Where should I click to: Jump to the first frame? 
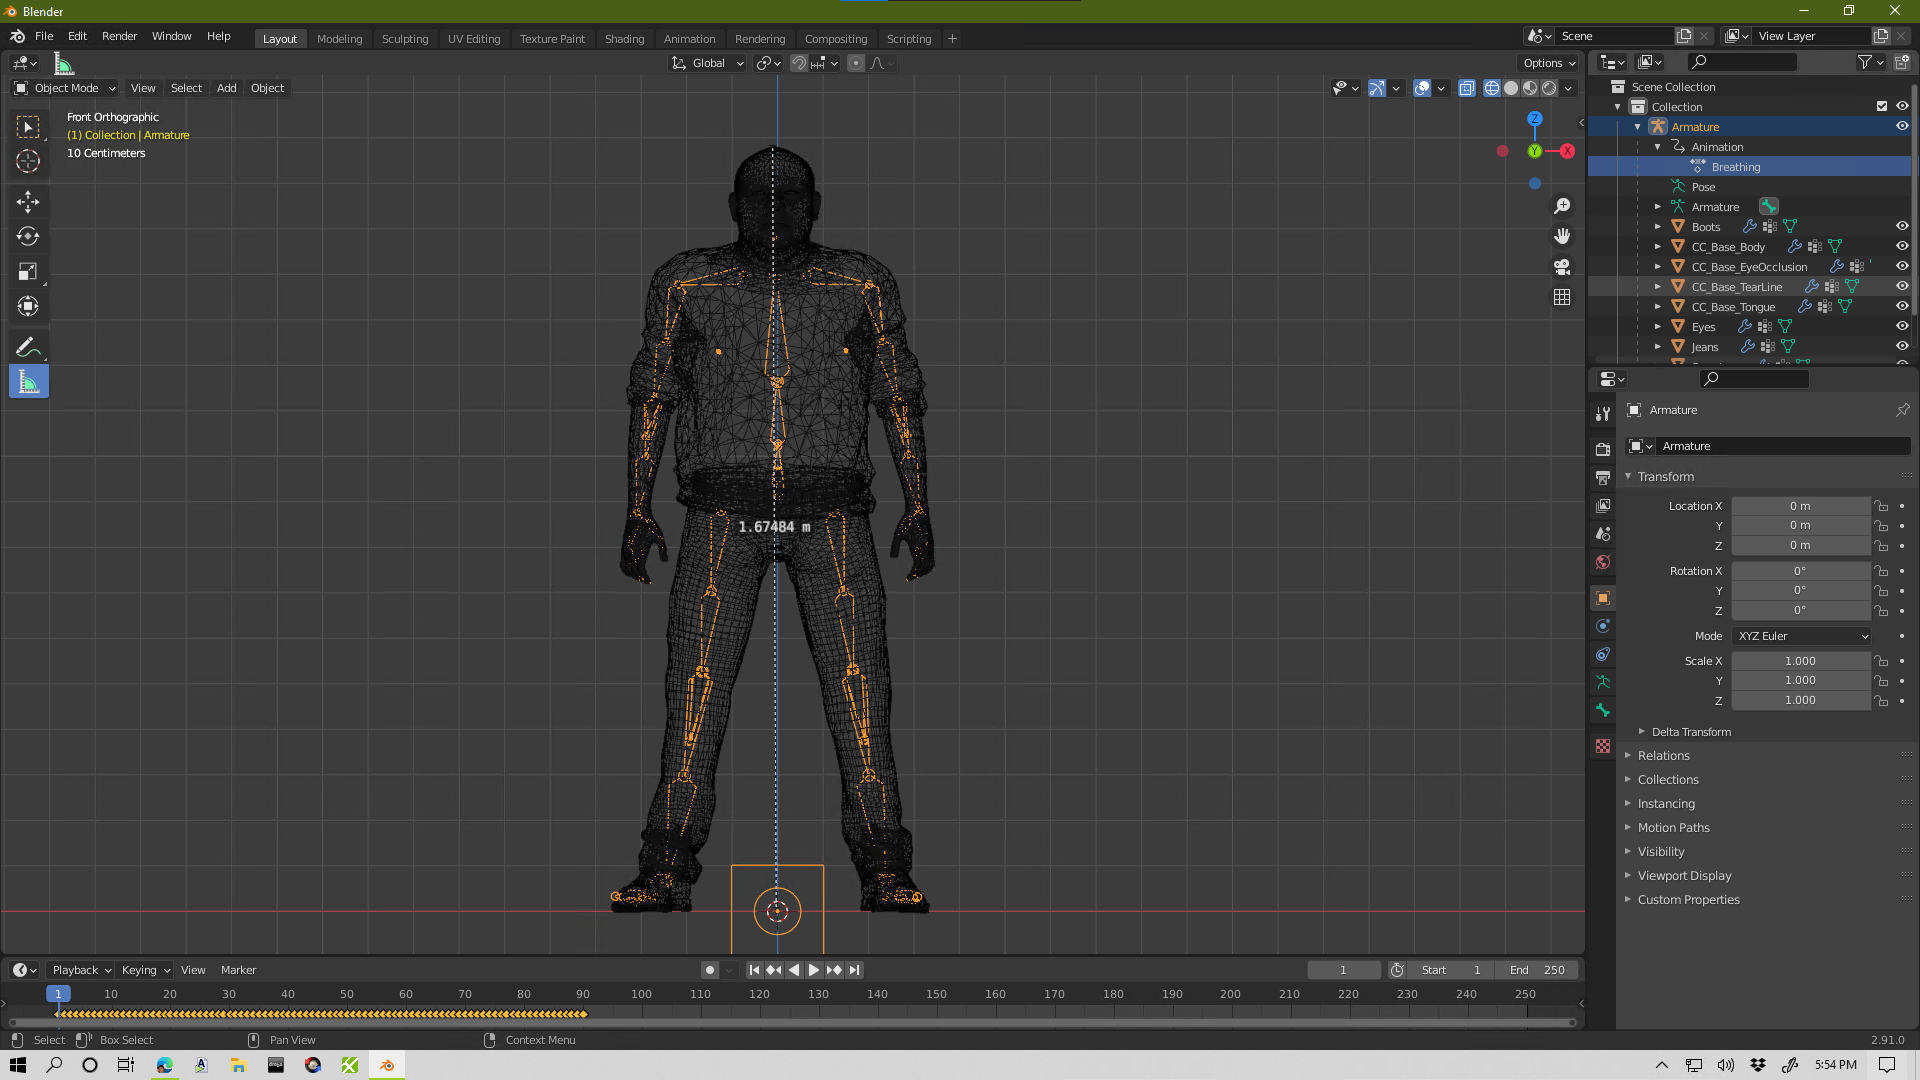point(755,970)
